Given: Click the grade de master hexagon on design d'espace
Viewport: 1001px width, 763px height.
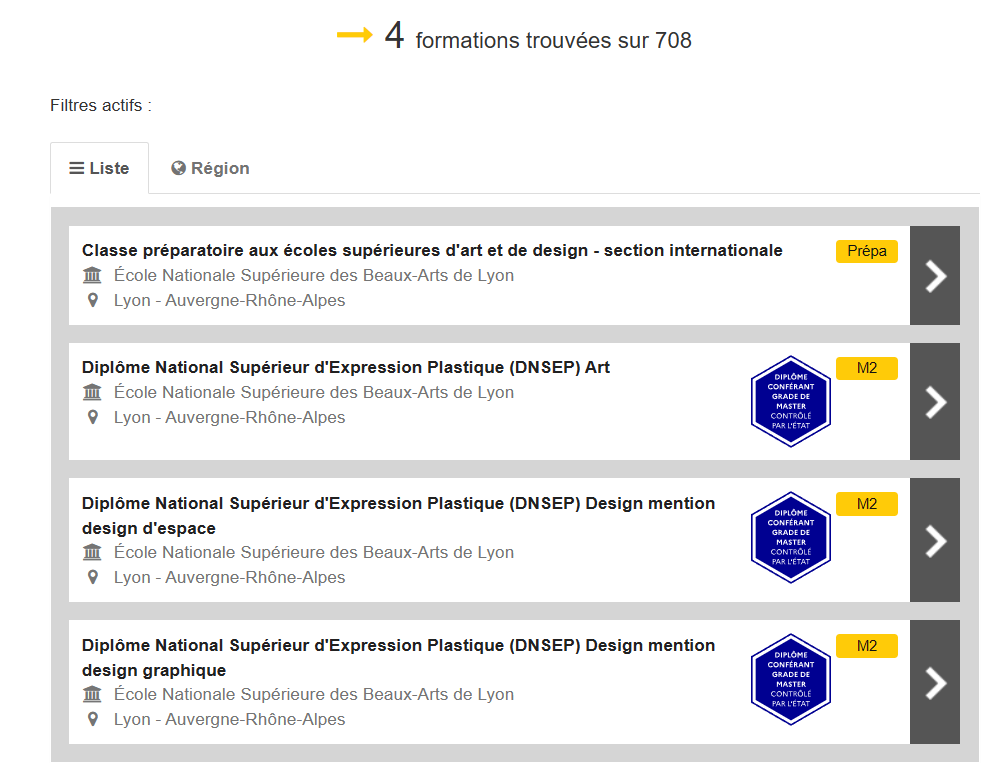Looking at the screenshot, I should coord(791,537).
